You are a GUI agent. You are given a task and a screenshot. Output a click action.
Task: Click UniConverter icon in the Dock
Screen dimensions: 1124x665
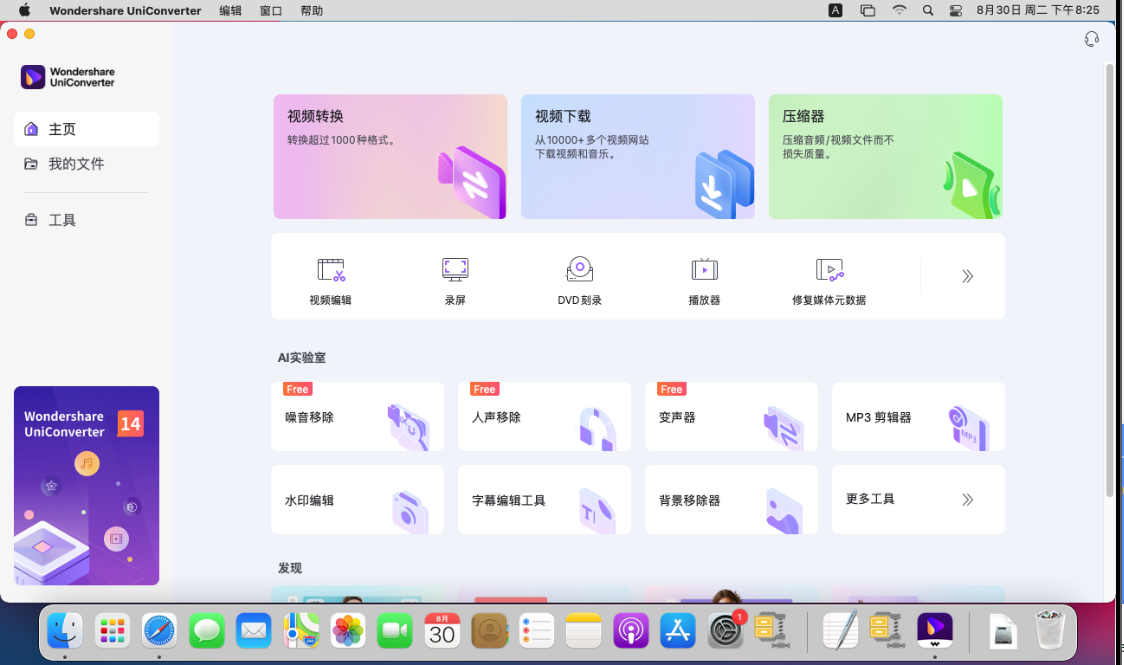935,631
